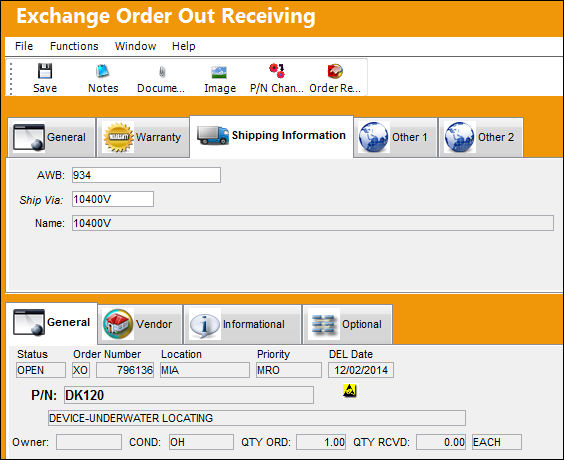Switch to the Optional tab
Screen dimensions: 564x460
(347, 324)
